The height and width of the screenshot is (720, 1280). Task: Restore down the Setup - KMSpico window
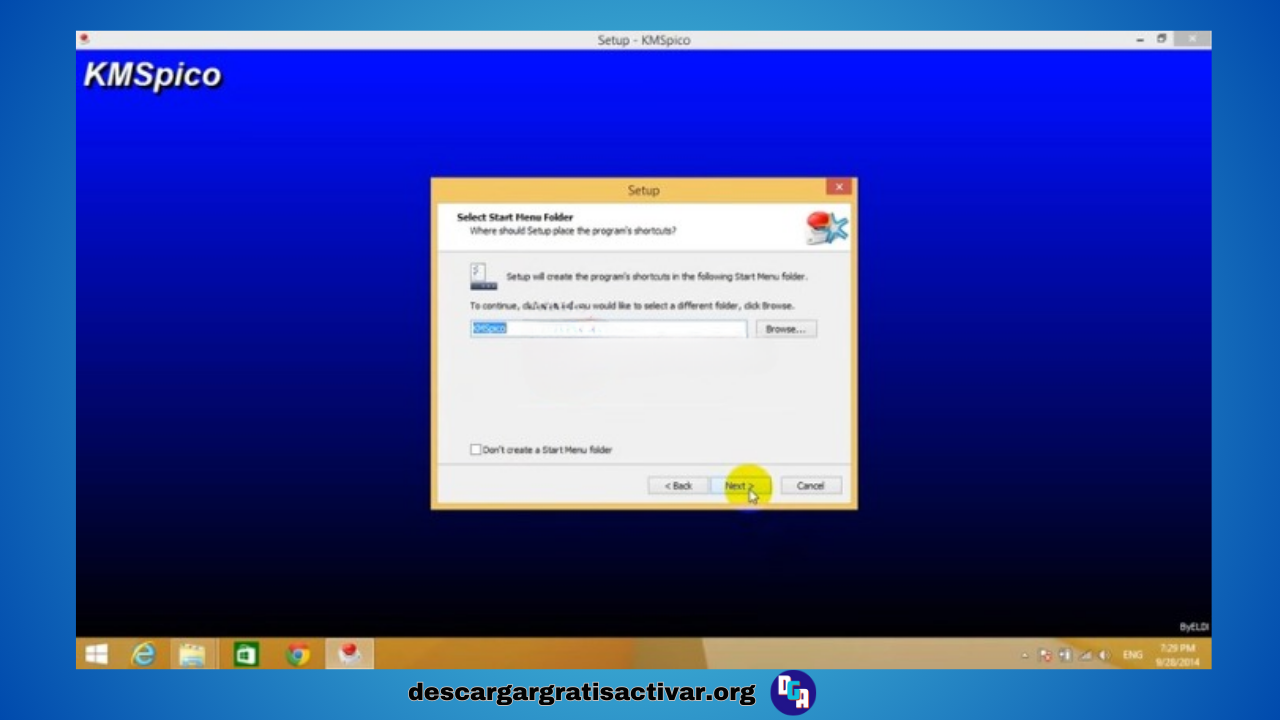pos(1162,39)
